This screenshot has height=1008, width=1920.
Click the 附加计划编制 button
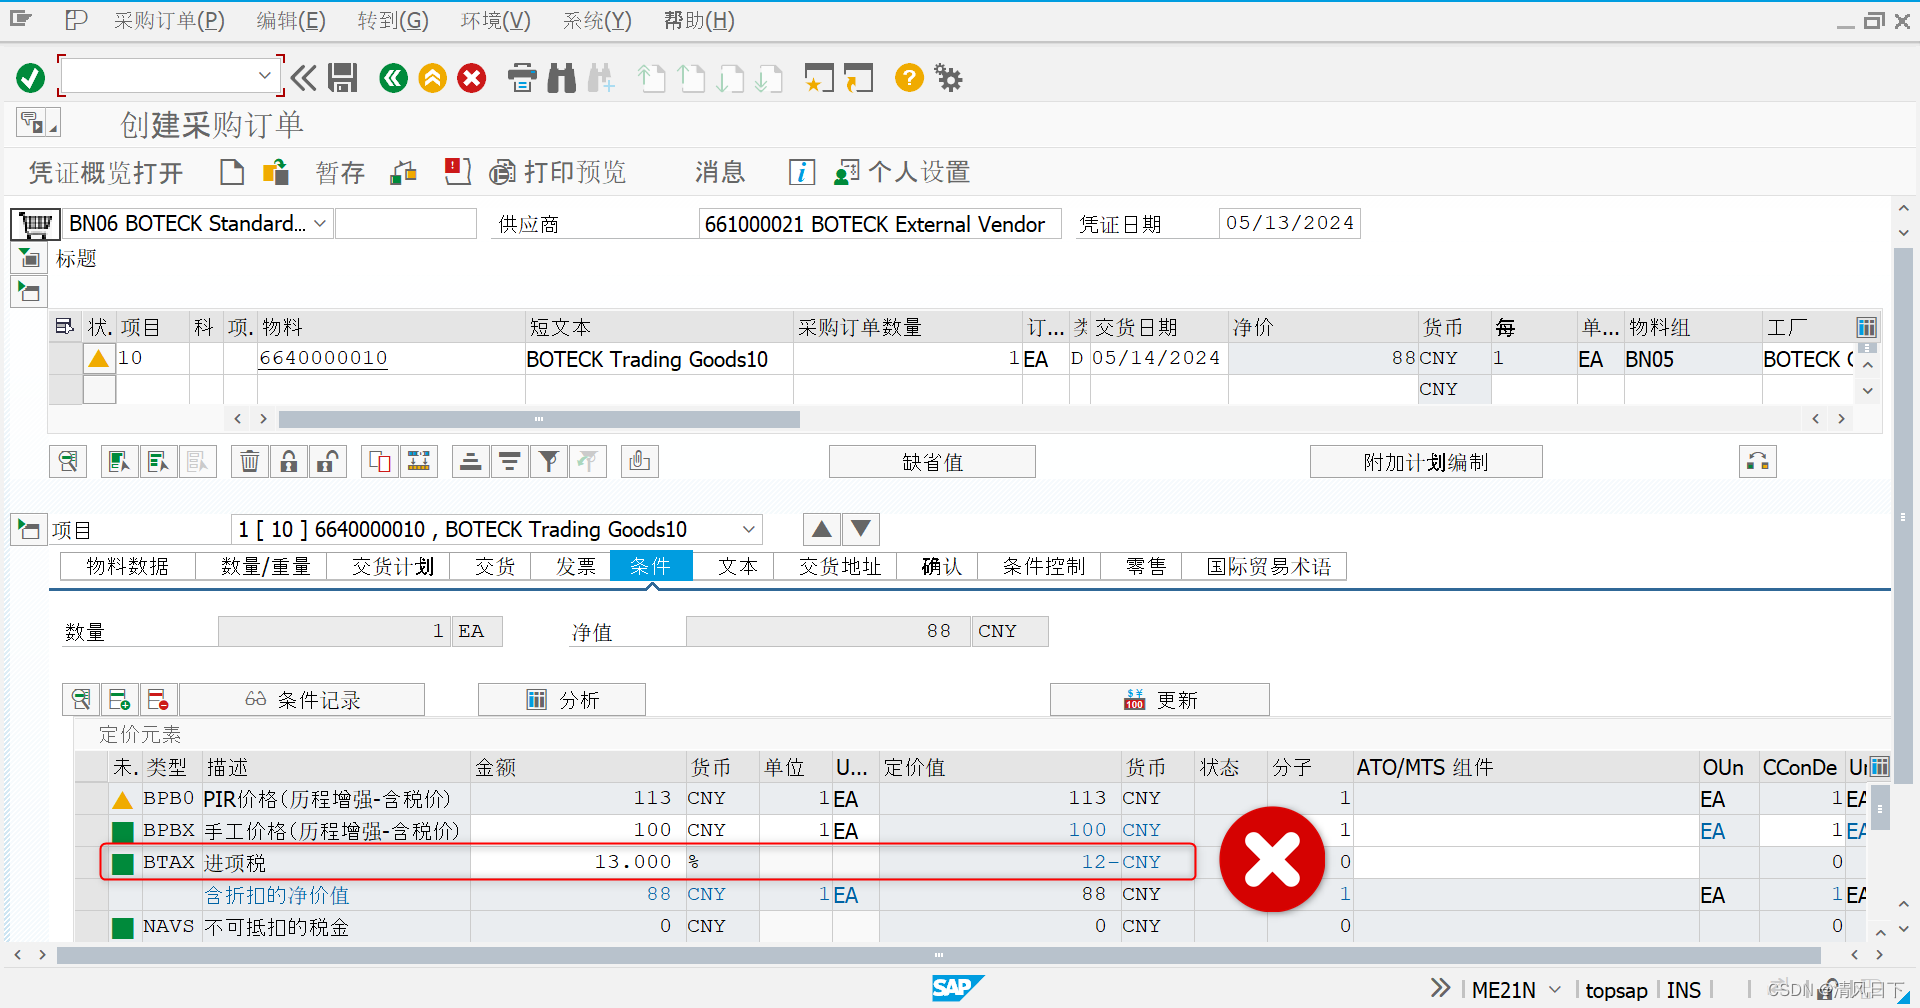(x=1426, y=462)
